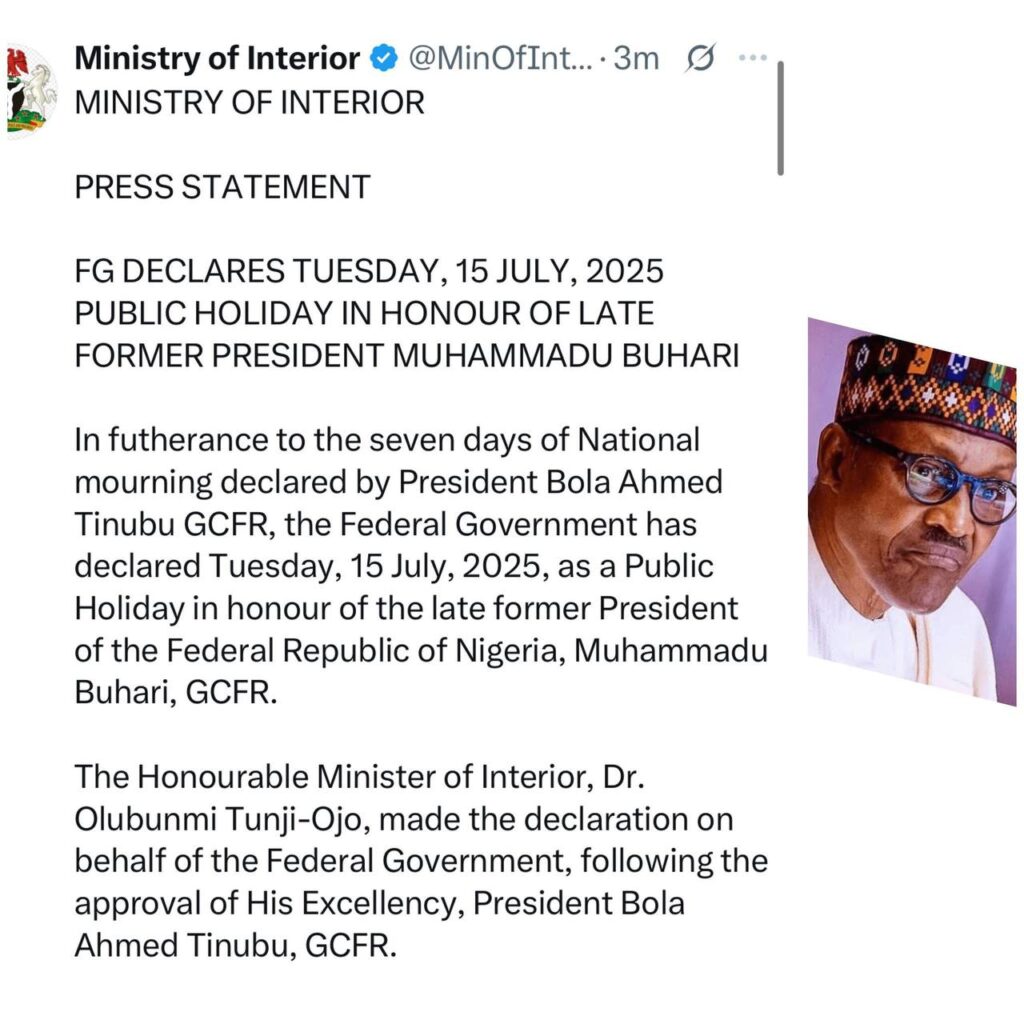This screenshot has height=1024, width=1024.
Task: Click the blue verified badge
Action: pos(384,59)
